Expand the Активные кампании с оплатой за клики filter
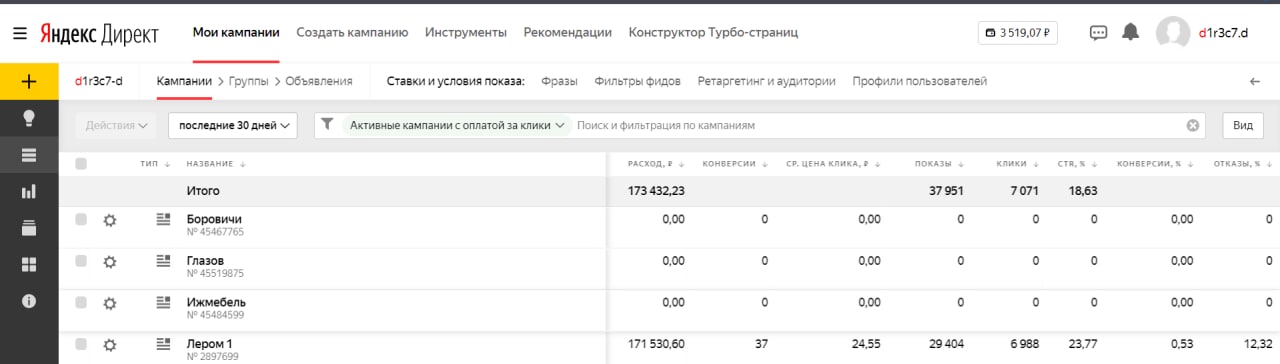 457,126
